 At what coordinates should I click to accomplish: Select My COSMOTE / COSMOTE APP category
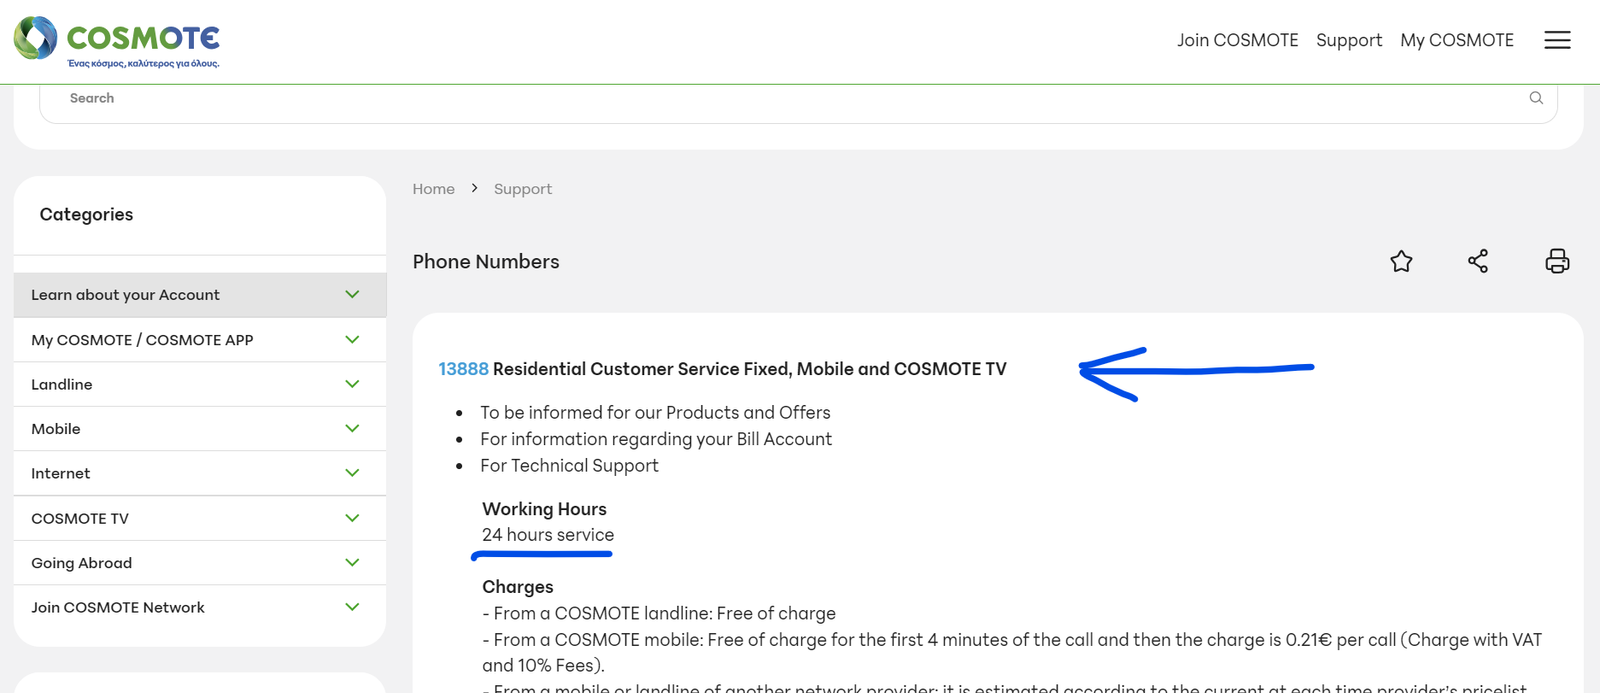click(142, 340)
